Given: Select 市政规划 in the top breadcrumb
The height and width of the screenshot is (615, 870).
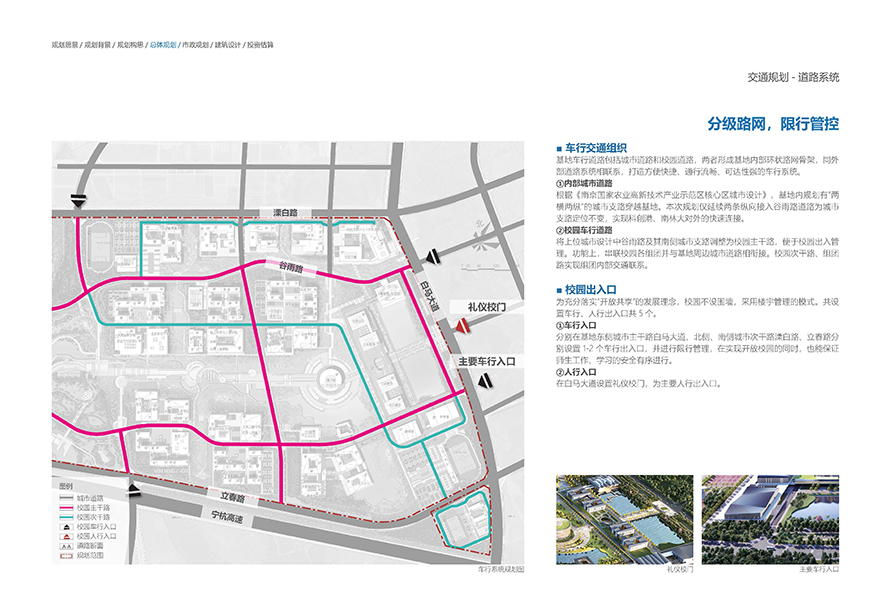Looking at the screenshot, I should [196, 45].
